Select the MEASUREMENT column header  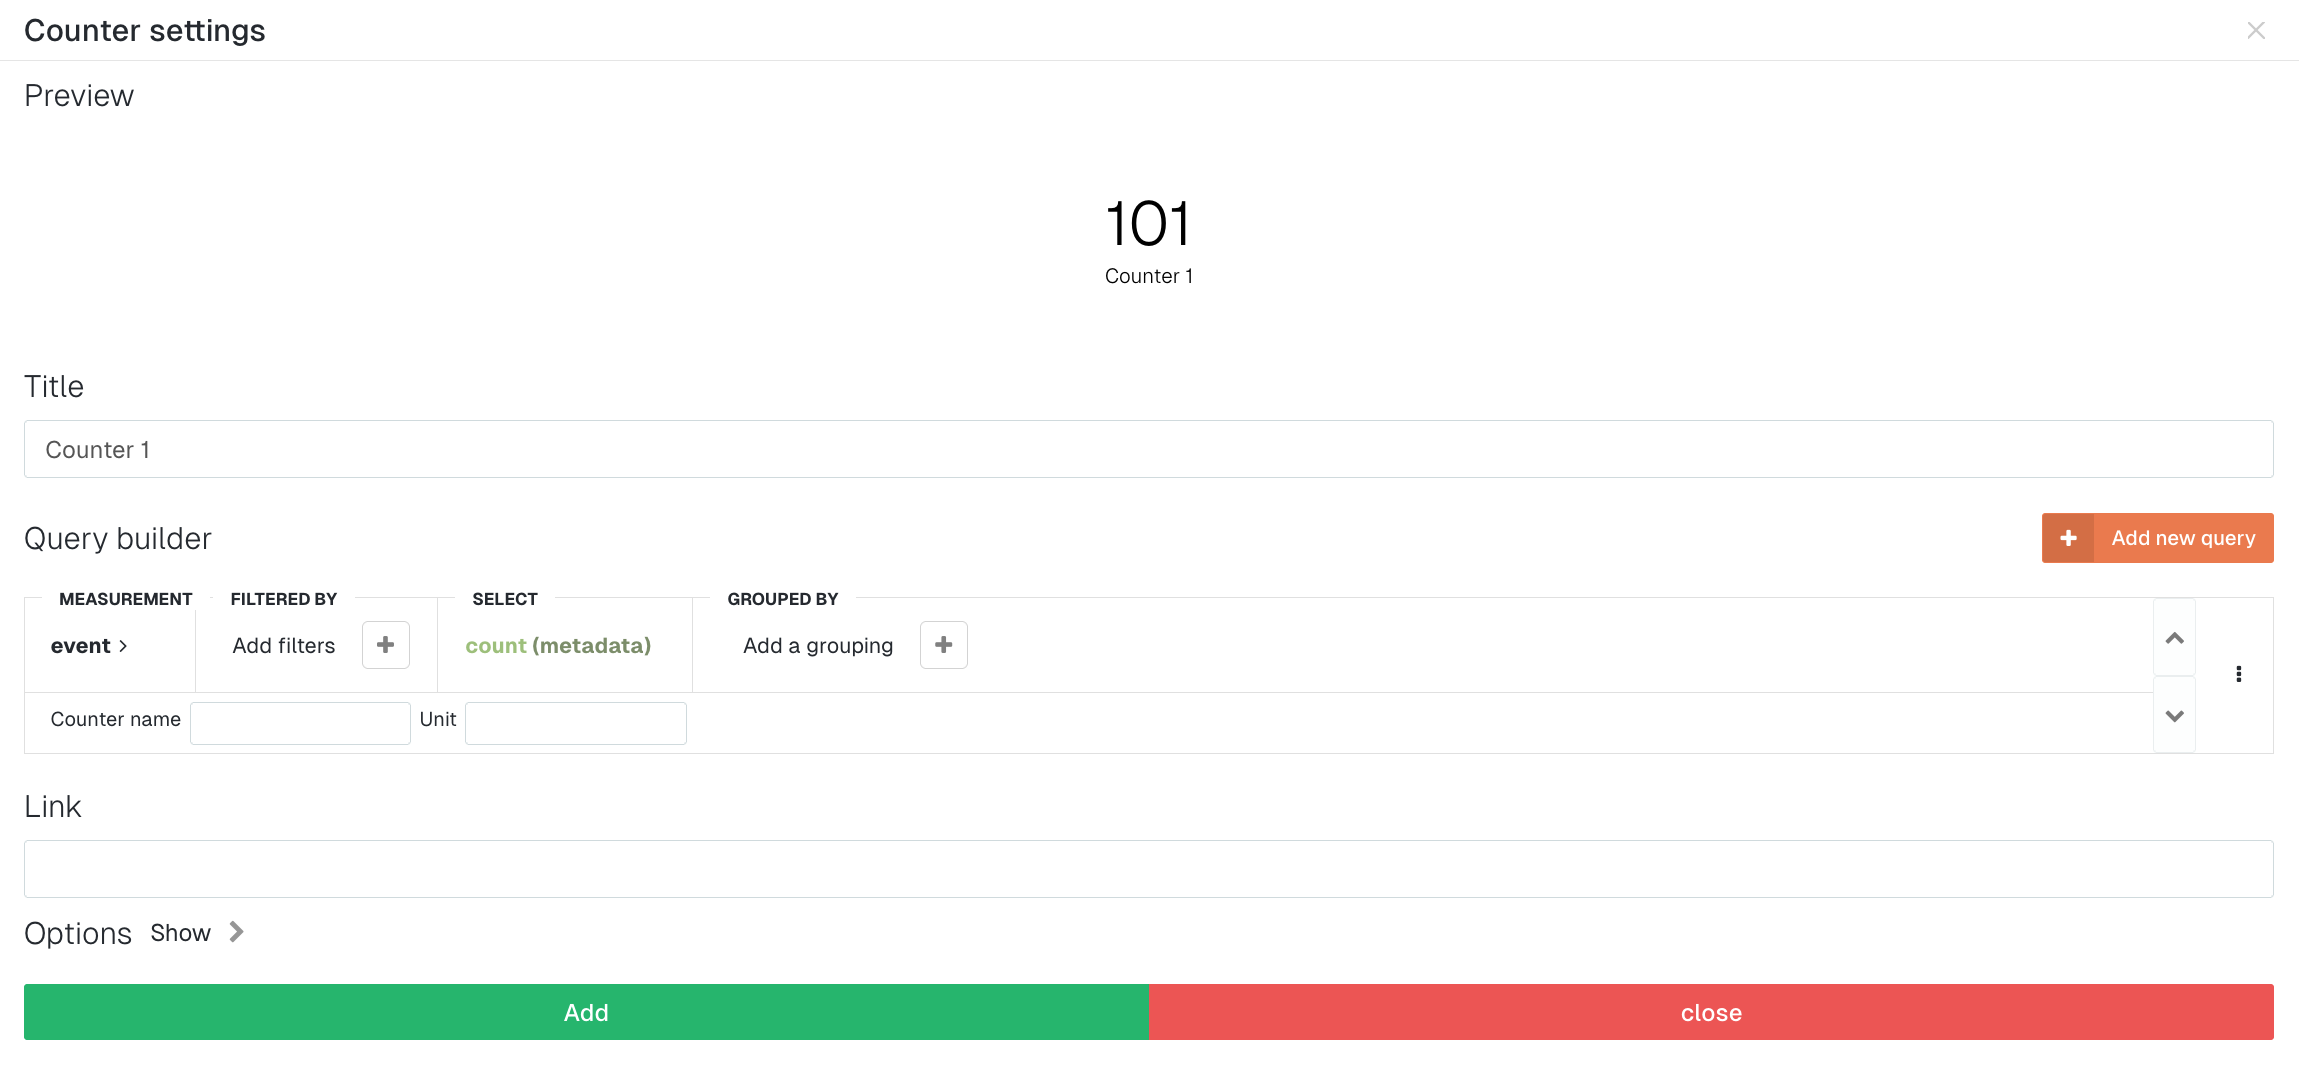click(x=126, y=598)
